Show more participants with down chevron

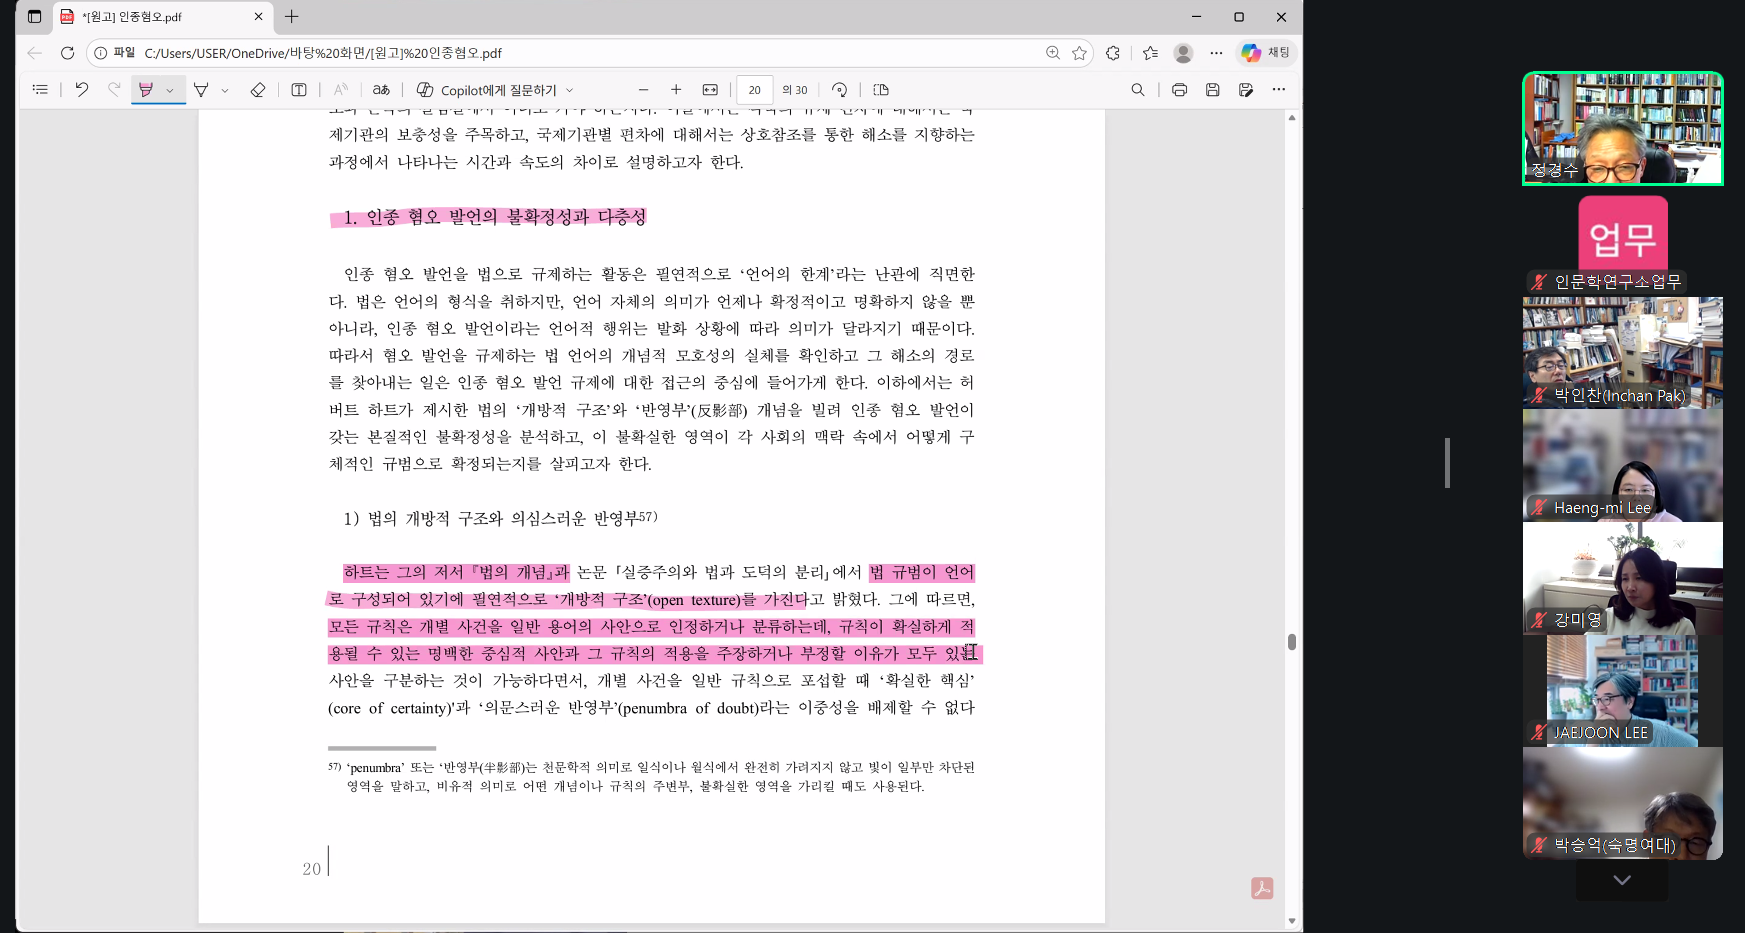click(x=1622, y=880)
